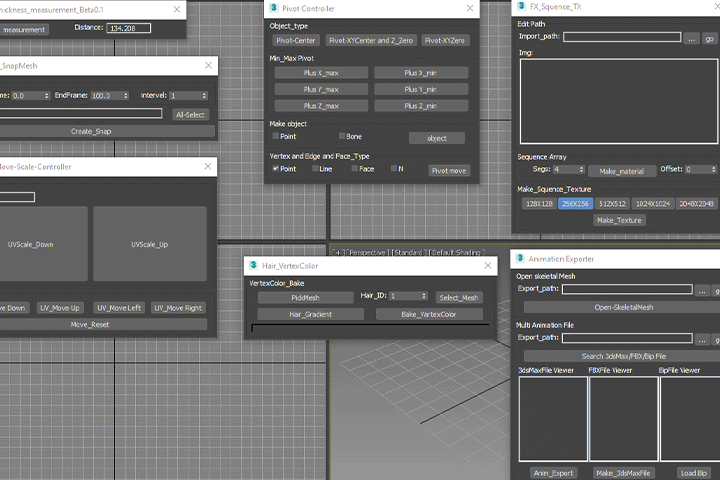Close the Hair_VertexColor dialog
This screenshot has height=480, width=720.
click(x=488, y=265)
